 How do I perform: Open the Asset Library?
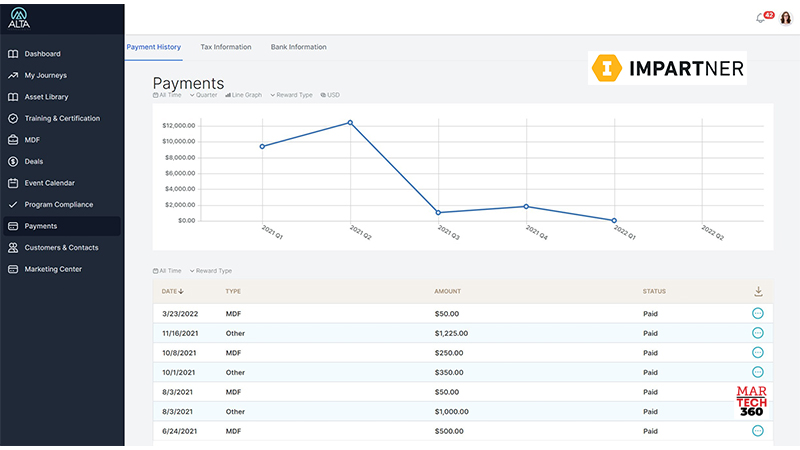point(46,97)
